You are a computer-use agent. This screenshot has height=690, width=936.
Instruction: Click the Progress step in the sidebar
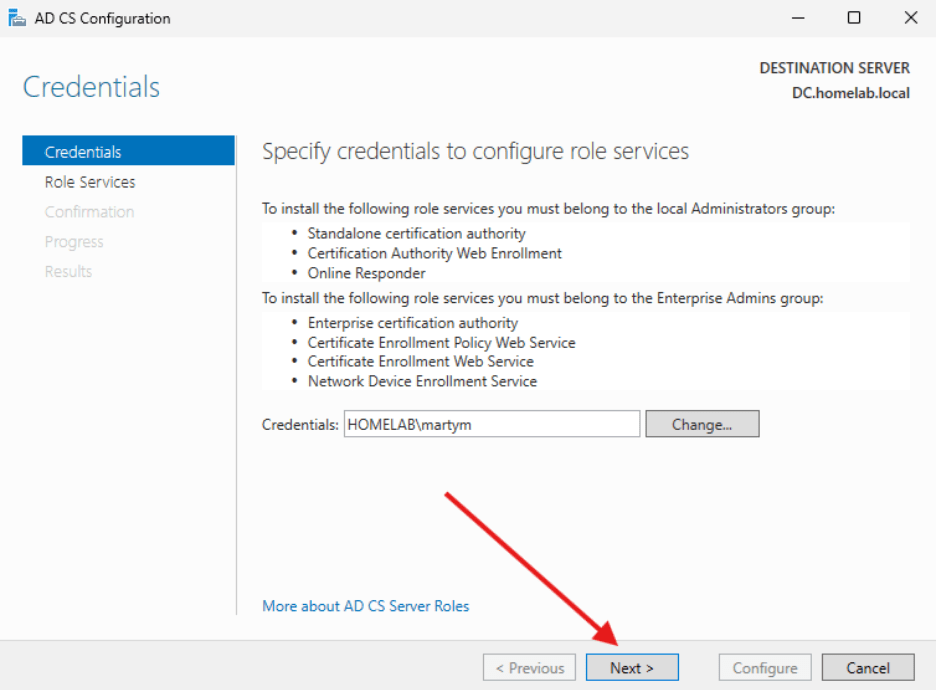[x=74, y=241]
